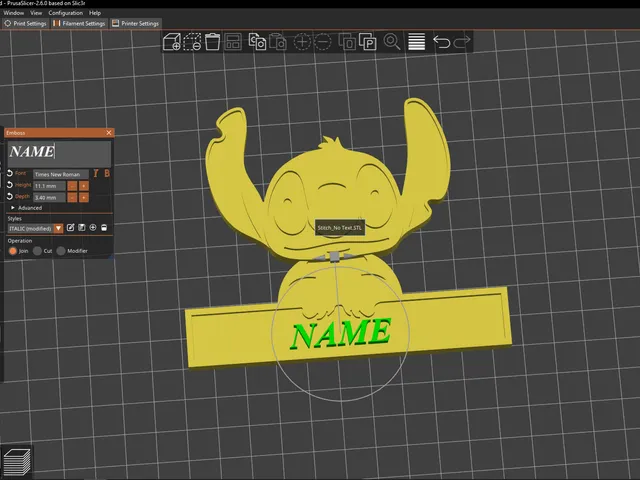The width and height of the screenshot is (640, 480).
Task: Click the Search magnifier icon
Action: click(392, 42)
